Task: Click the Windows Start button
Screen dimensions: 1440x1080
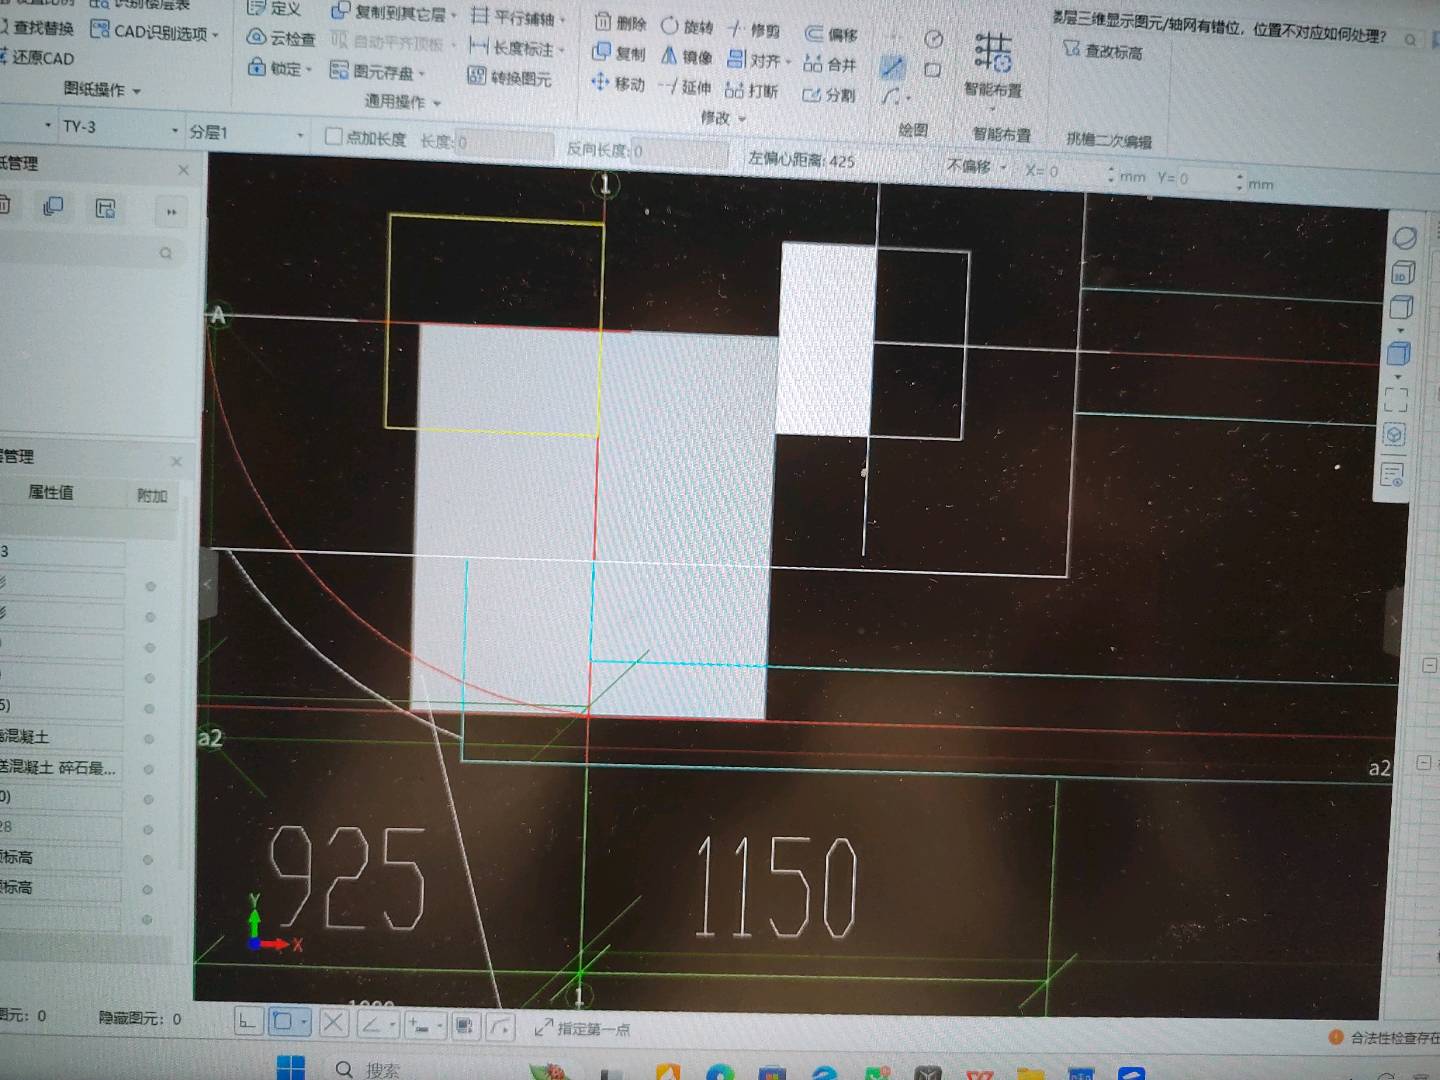Action: [x=291, y=1068]
